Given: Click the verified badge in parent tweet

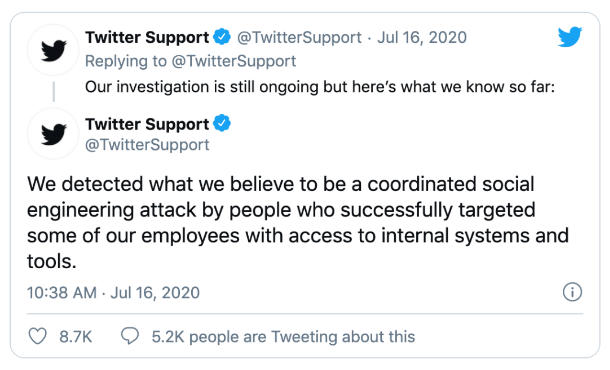Looking at the screenshot, I should tap(222, 37).
